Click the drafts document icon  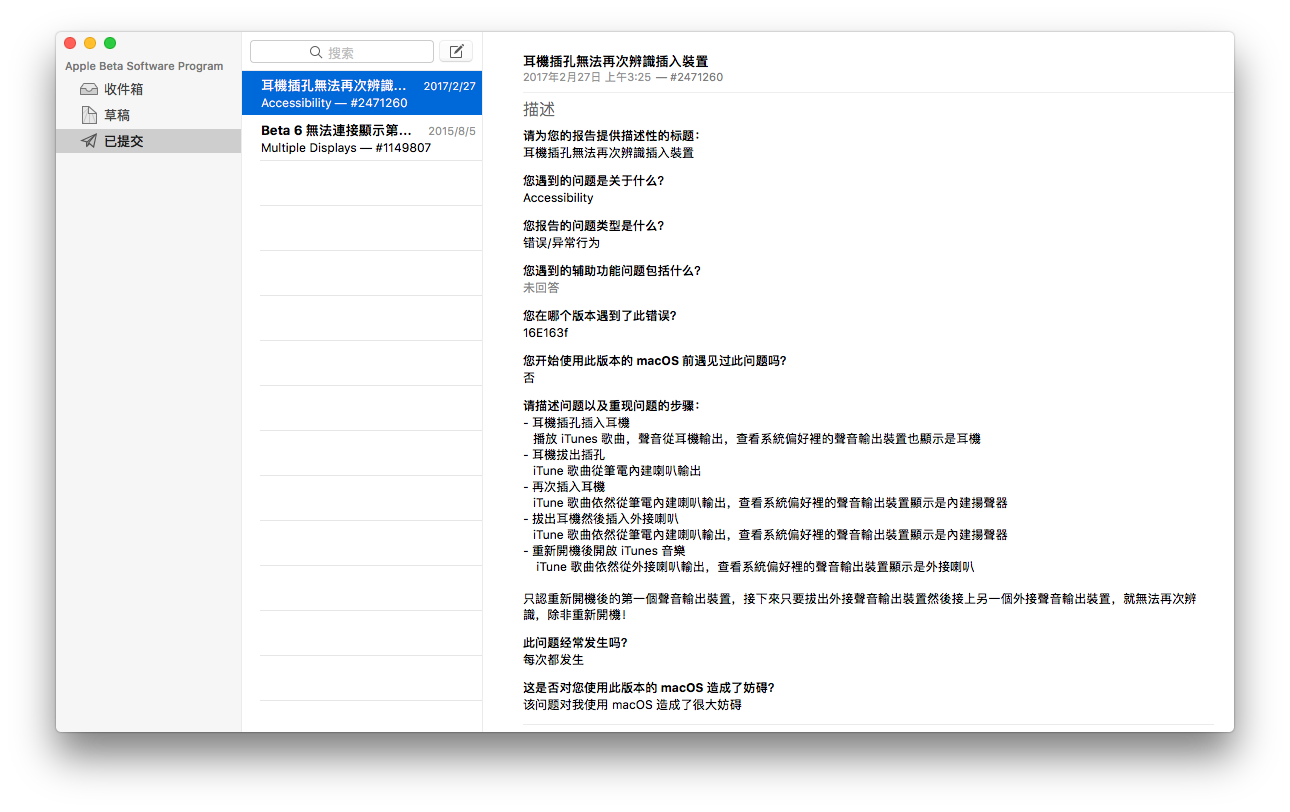tap(89, 115)
